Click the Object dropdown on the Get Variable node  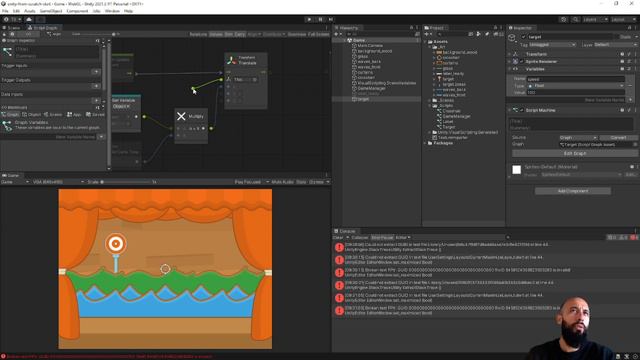pos(122,107)
